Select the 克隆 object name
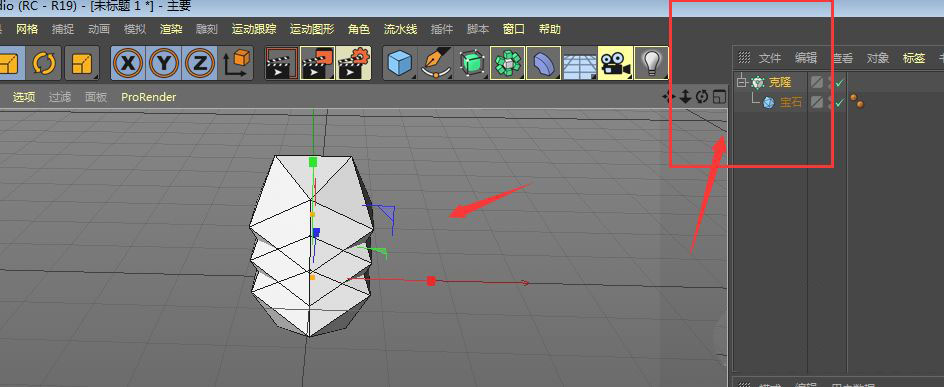The image size is (944, 387). point(780,82)
